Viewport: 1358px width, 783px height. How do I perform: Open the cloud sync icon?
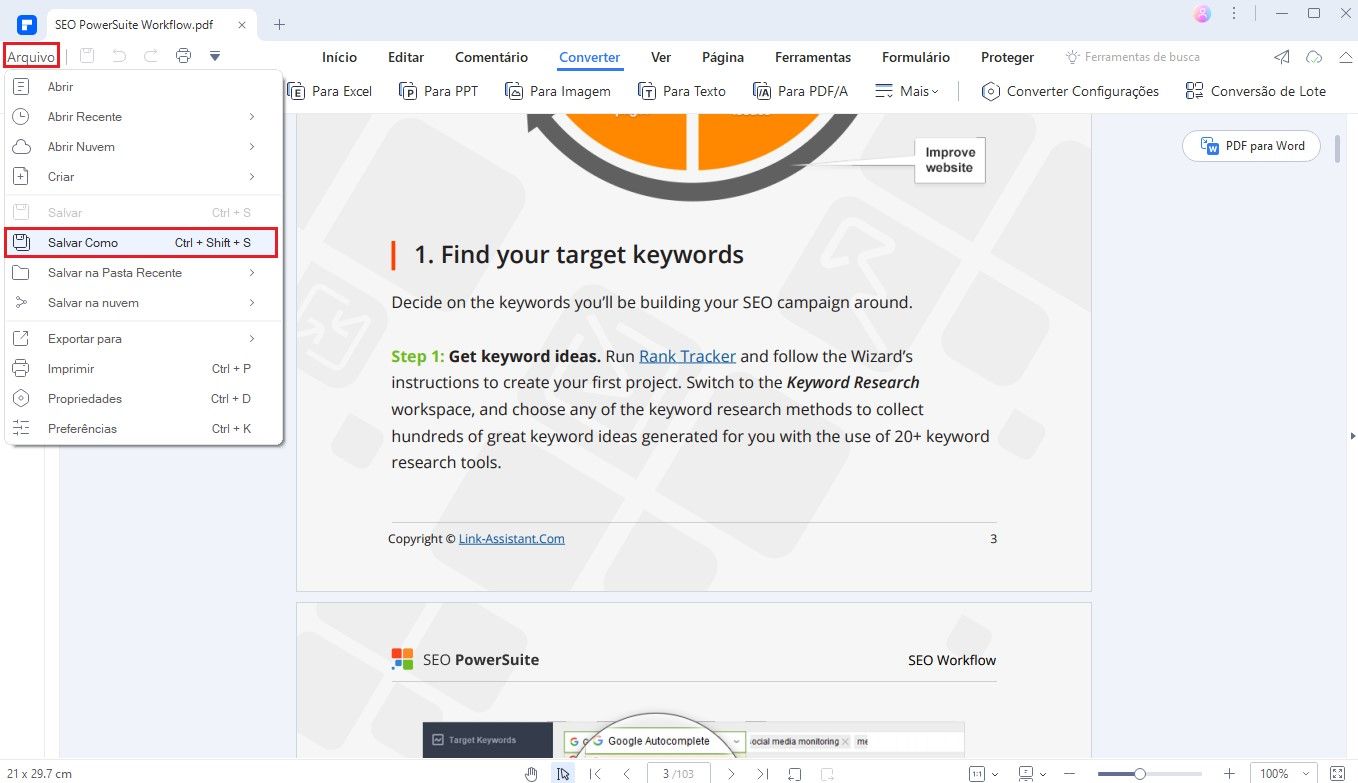coord(1314,57)
